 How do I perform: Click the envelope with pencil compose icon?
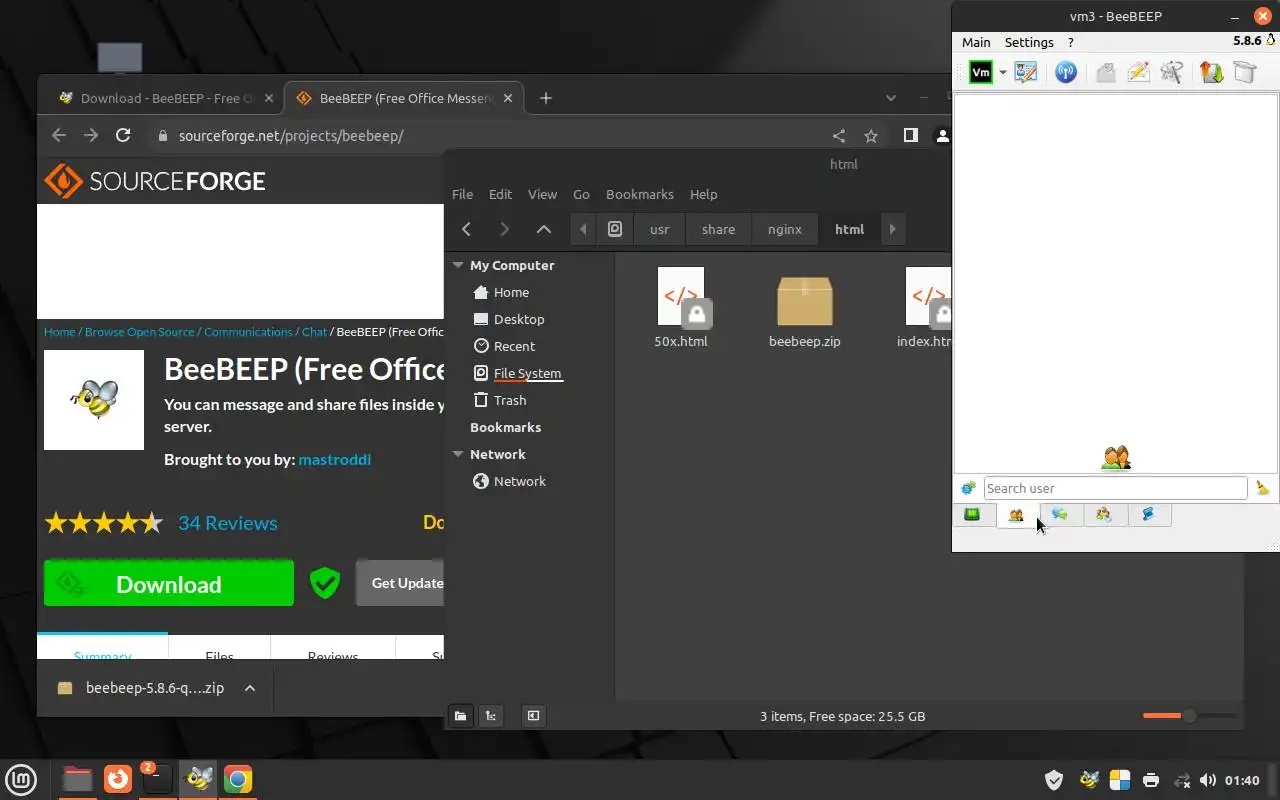coord(1138,72)
